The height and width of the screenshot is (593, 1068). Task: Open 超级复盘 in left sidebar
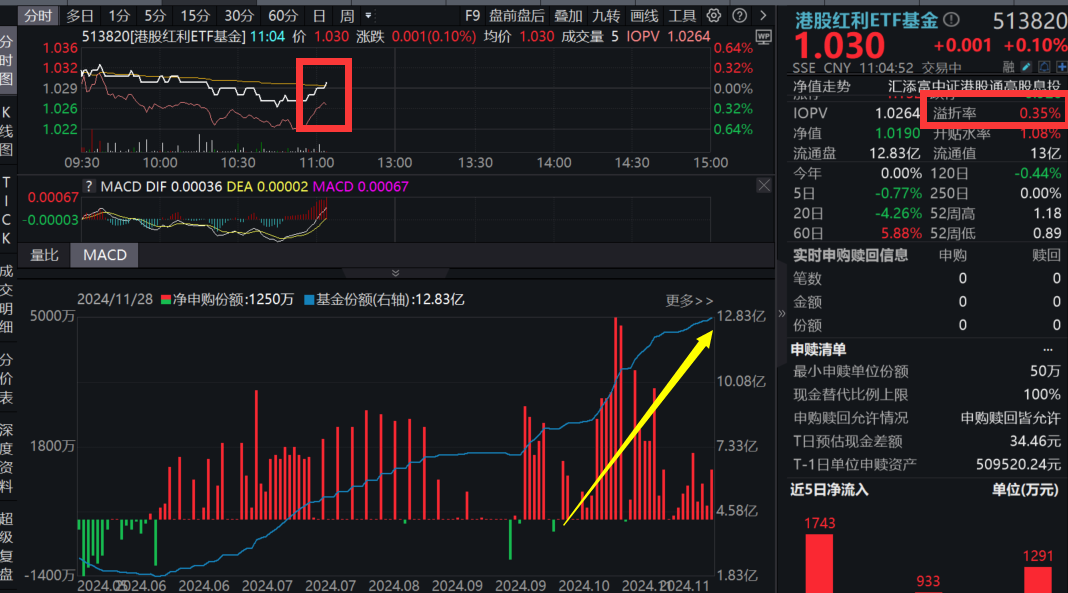tap(7, 547)
